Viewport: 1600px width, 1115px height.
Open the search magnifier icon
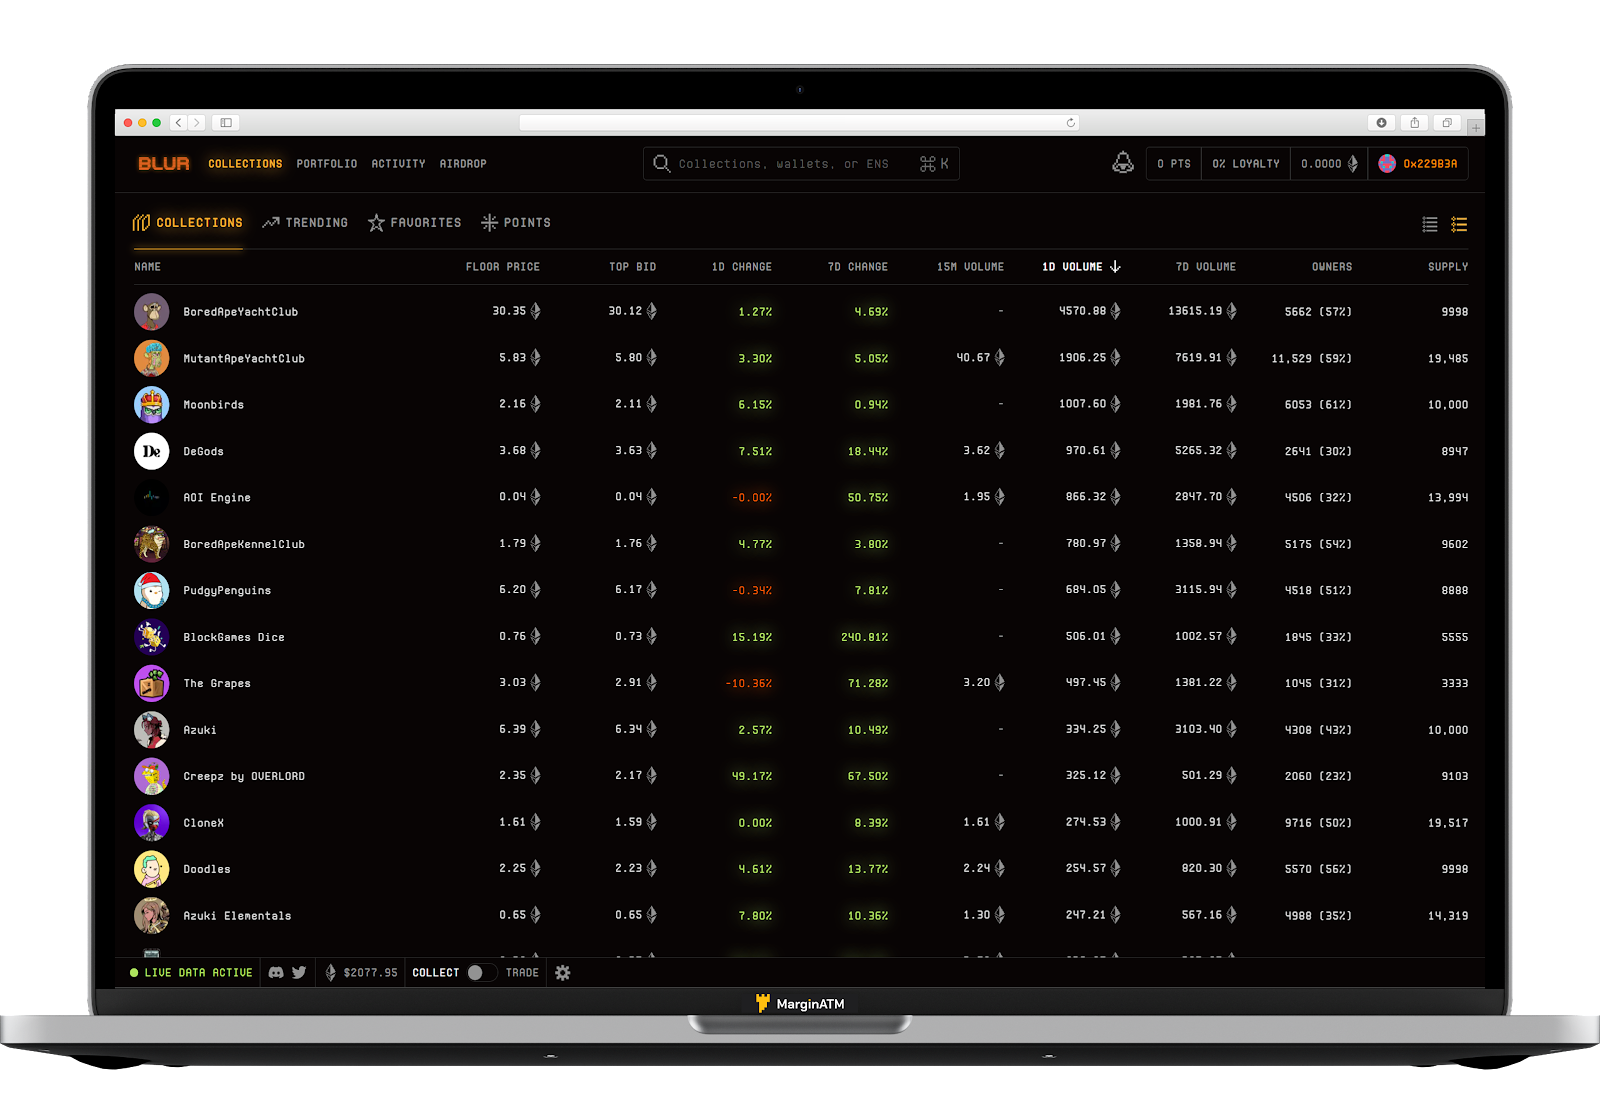pos(662,163)
